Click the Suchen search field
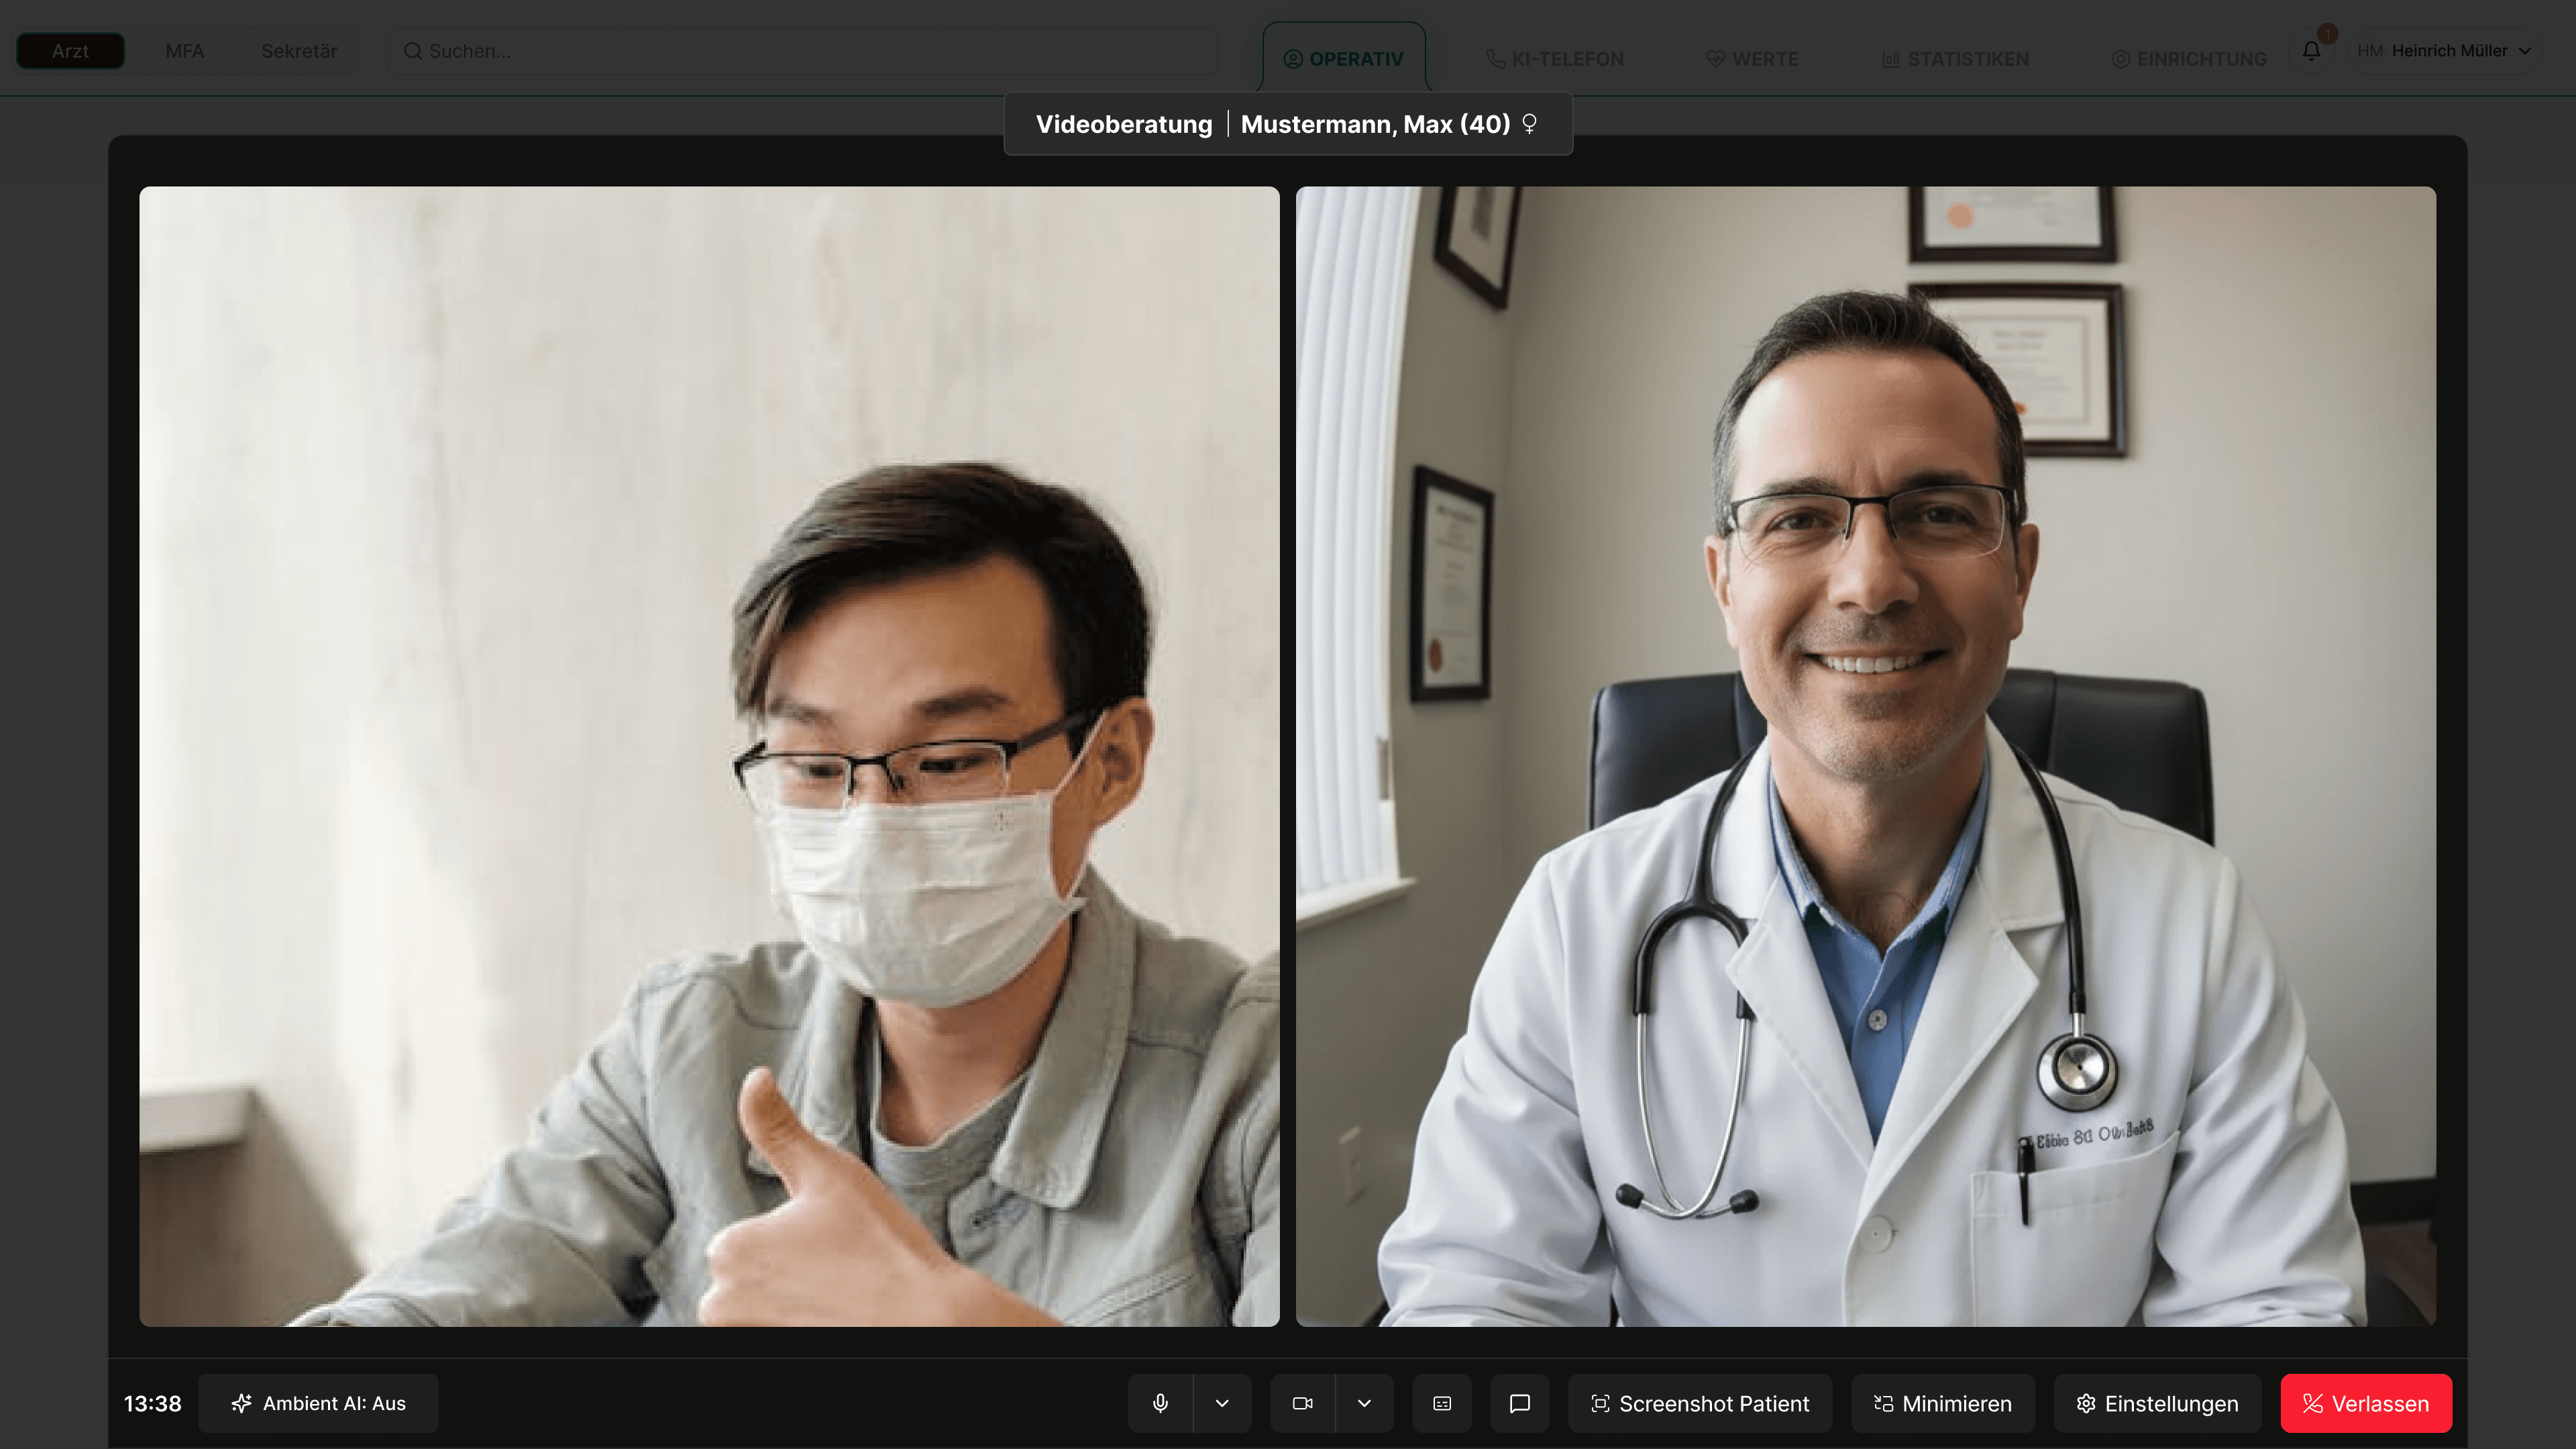 point(800,51)
